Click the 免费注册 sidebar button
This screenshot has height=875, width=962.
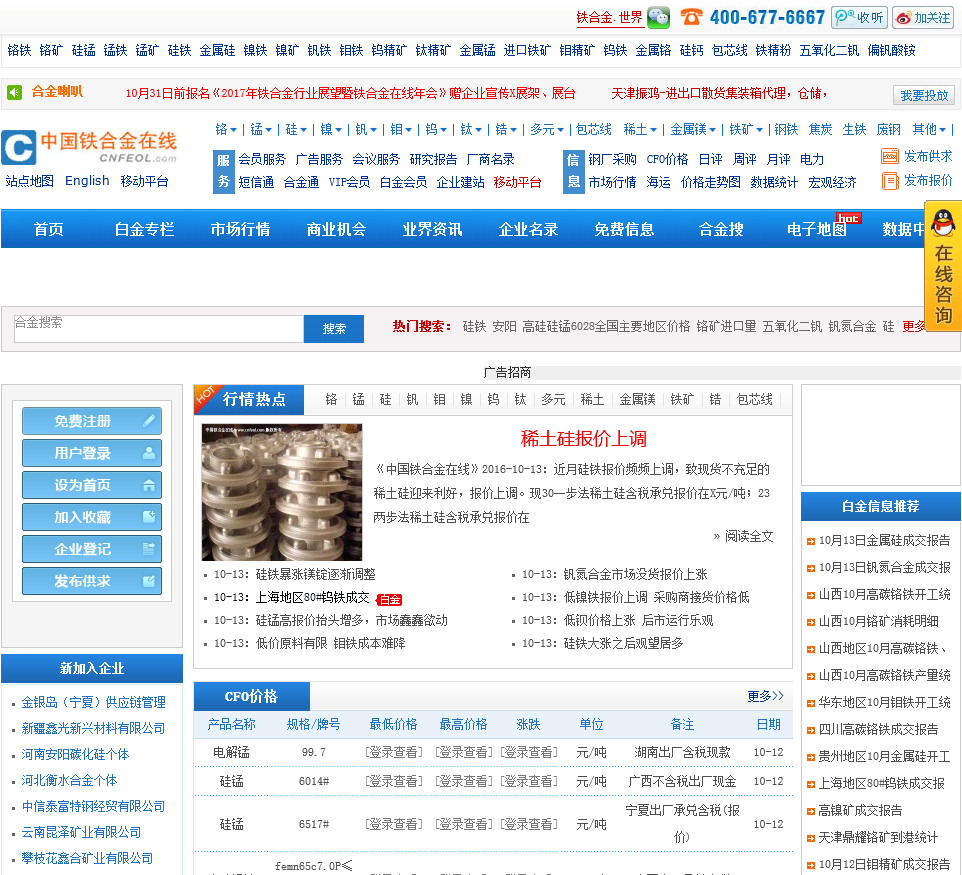(x=92, y=421)
